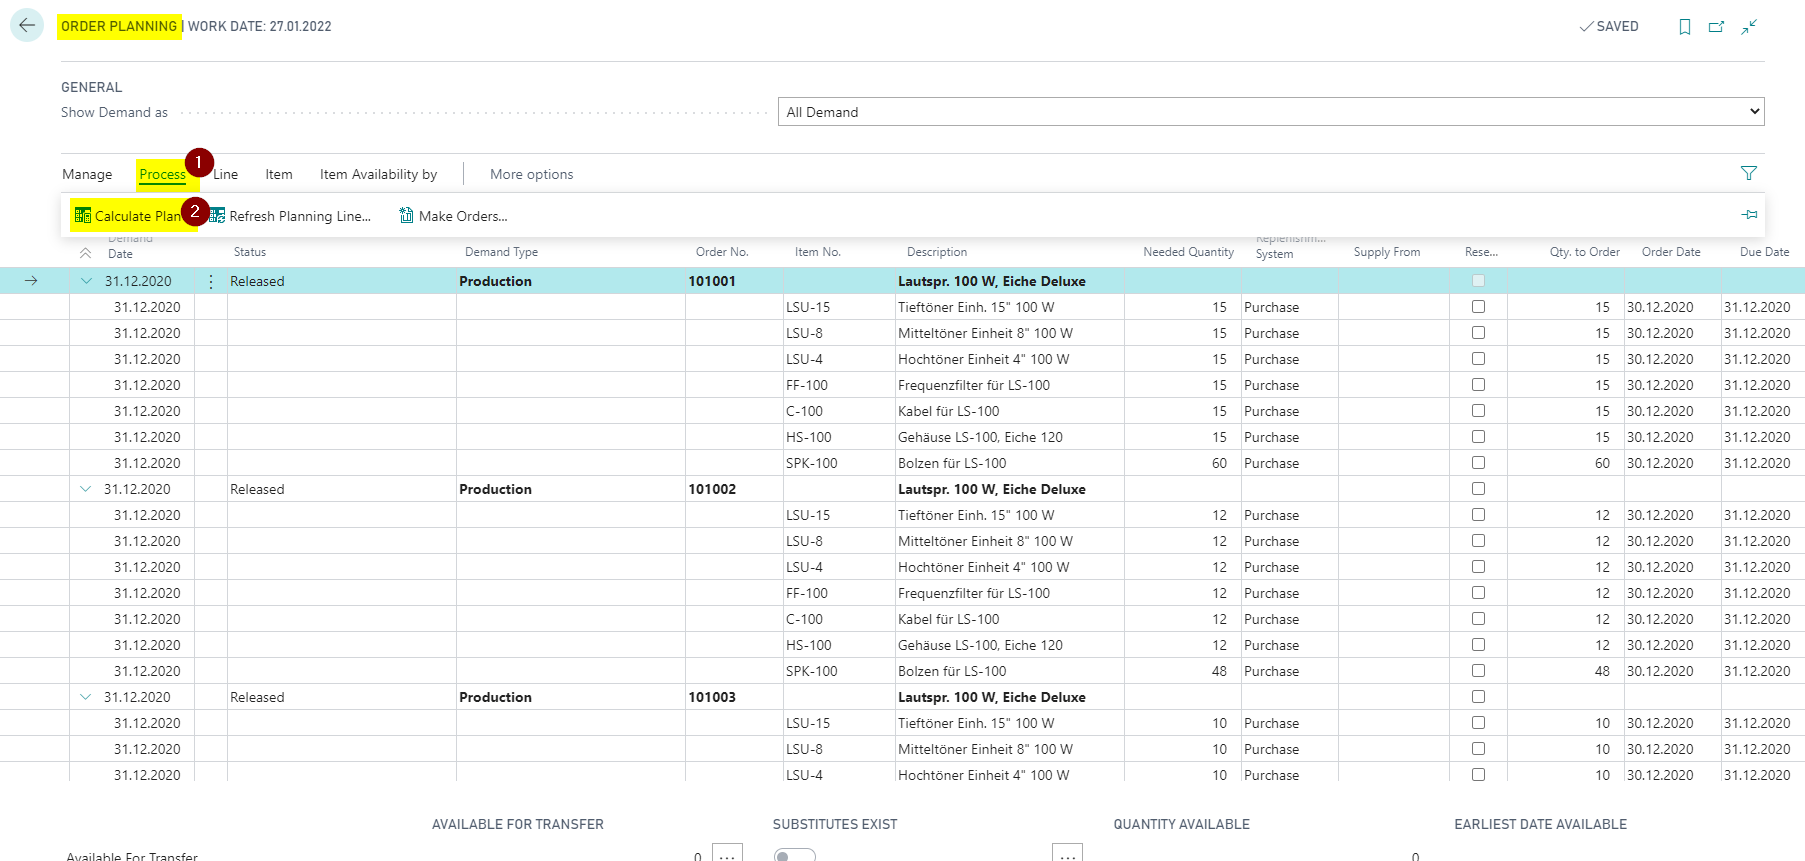
Task: Open the Item Availability by menu
Action: [x=378, y=174]
